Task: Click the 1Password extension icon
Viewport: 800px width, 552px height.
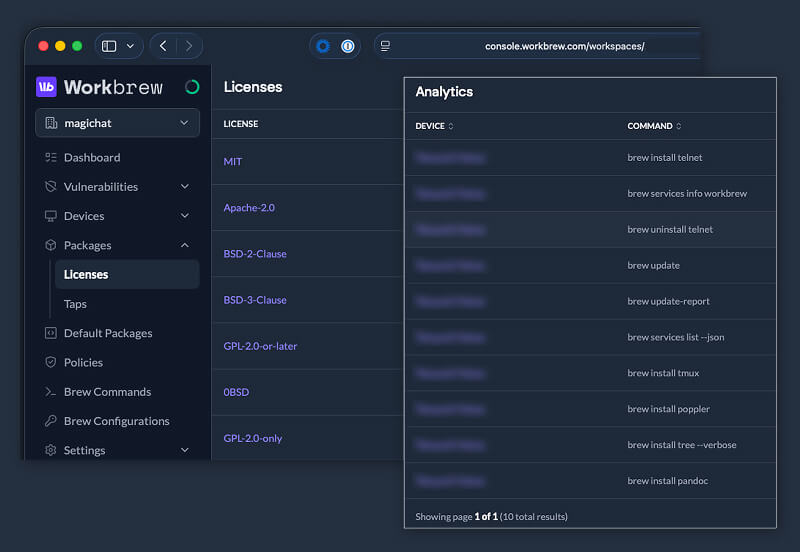Action: (347, 46)
